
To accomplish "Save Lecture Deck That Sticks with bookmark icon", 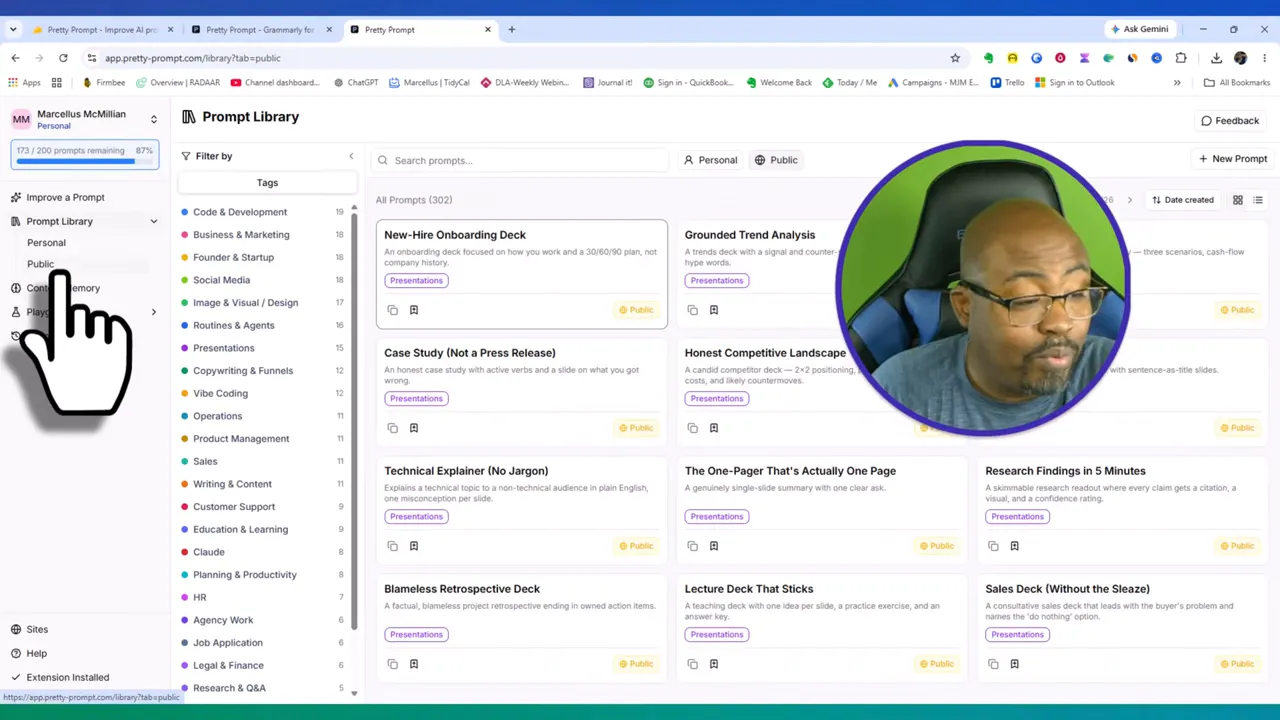I will tap(714, 664).
